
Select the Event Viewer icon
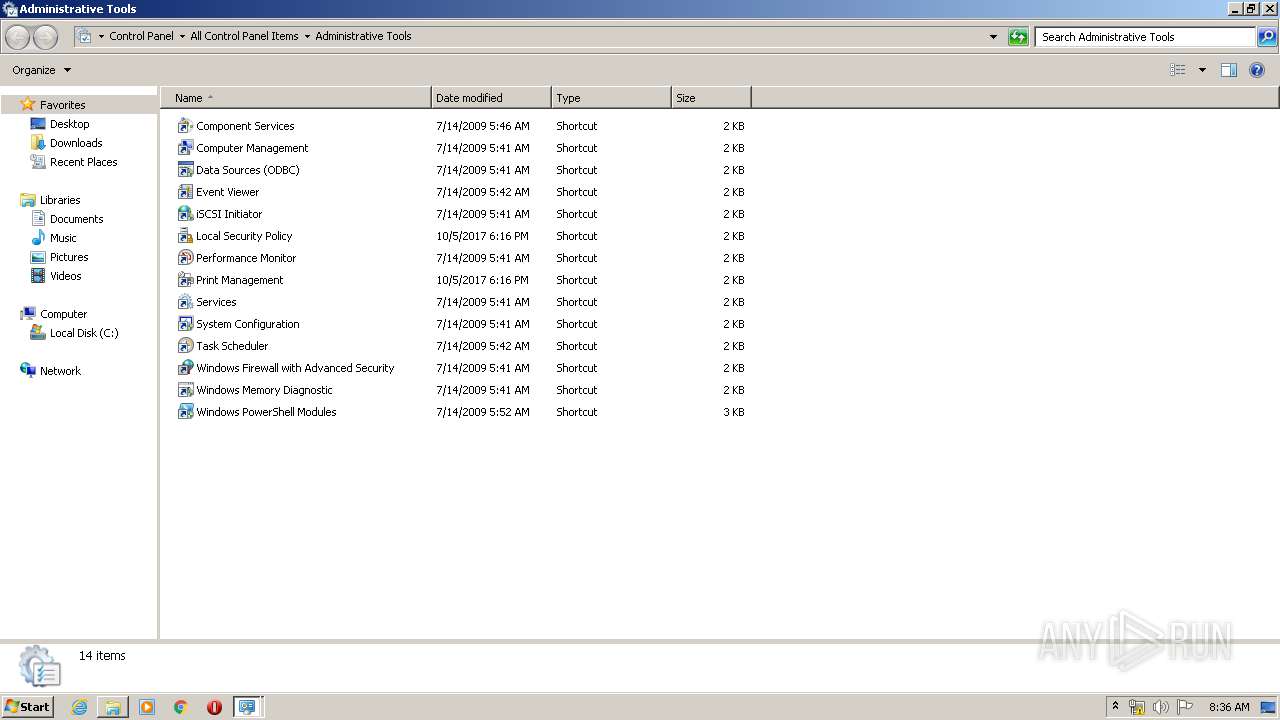click(185, 192)
